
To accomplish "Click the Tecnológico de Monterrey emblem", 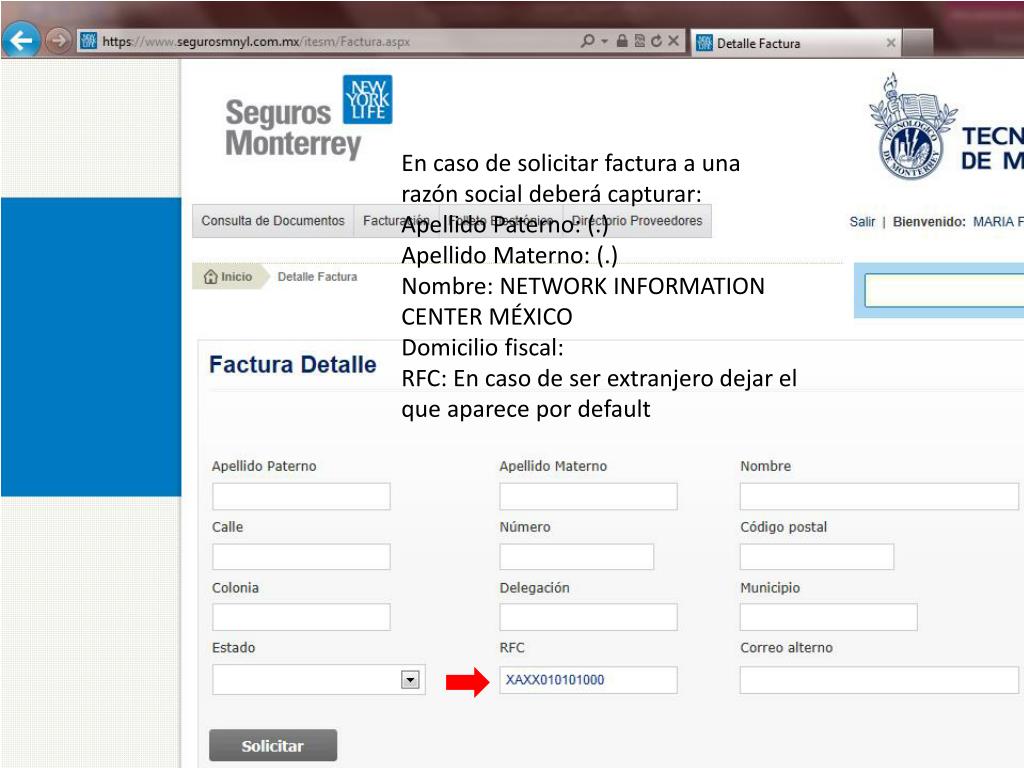I will point(912,127).
